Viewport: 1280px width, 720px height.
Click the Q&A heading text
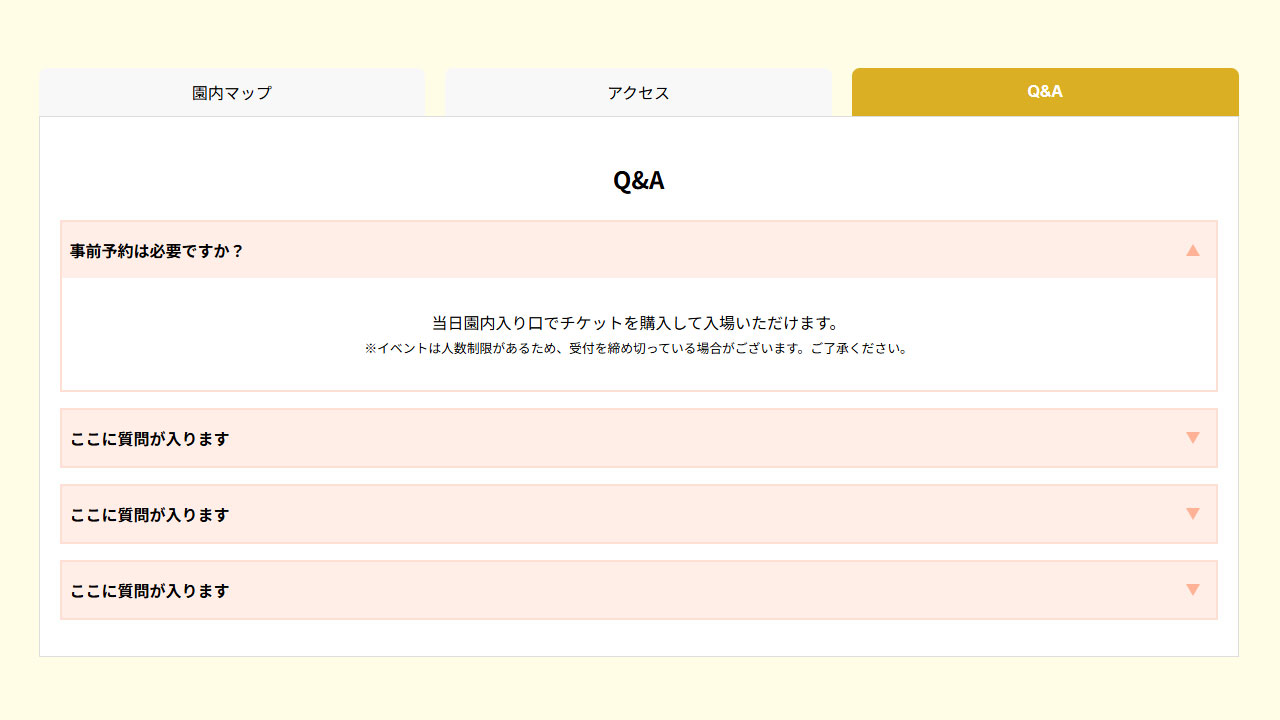(639, 181)
